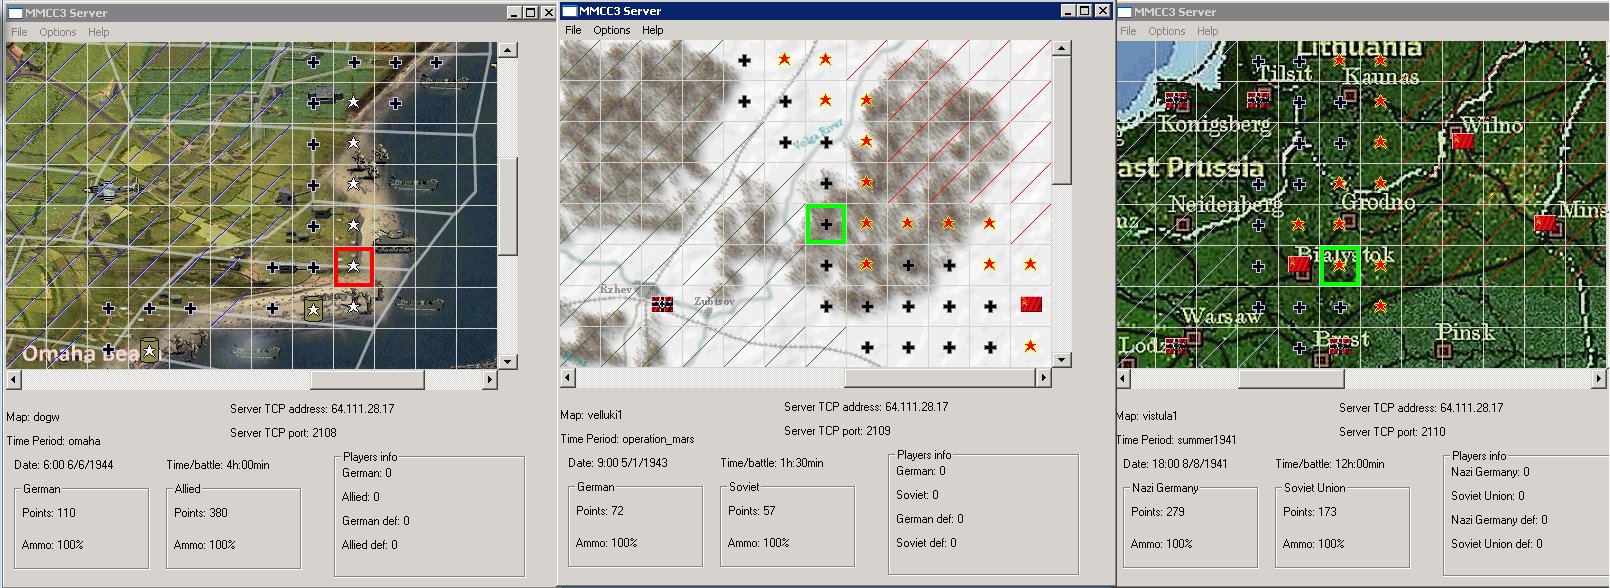
Task: Click Allied 'Points: 380' value
Action: tap(201, 513)
